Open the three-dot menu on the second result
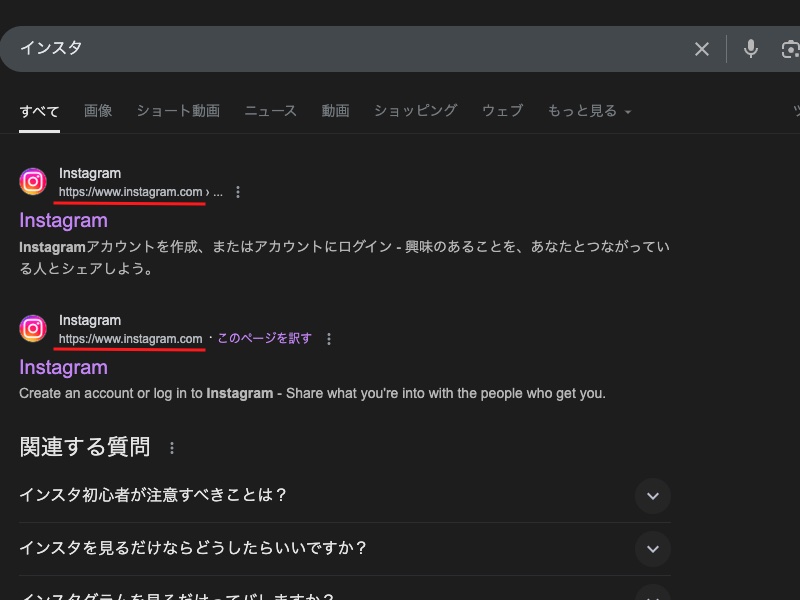This screenshot has height=600, width=800. click(329, 339)
